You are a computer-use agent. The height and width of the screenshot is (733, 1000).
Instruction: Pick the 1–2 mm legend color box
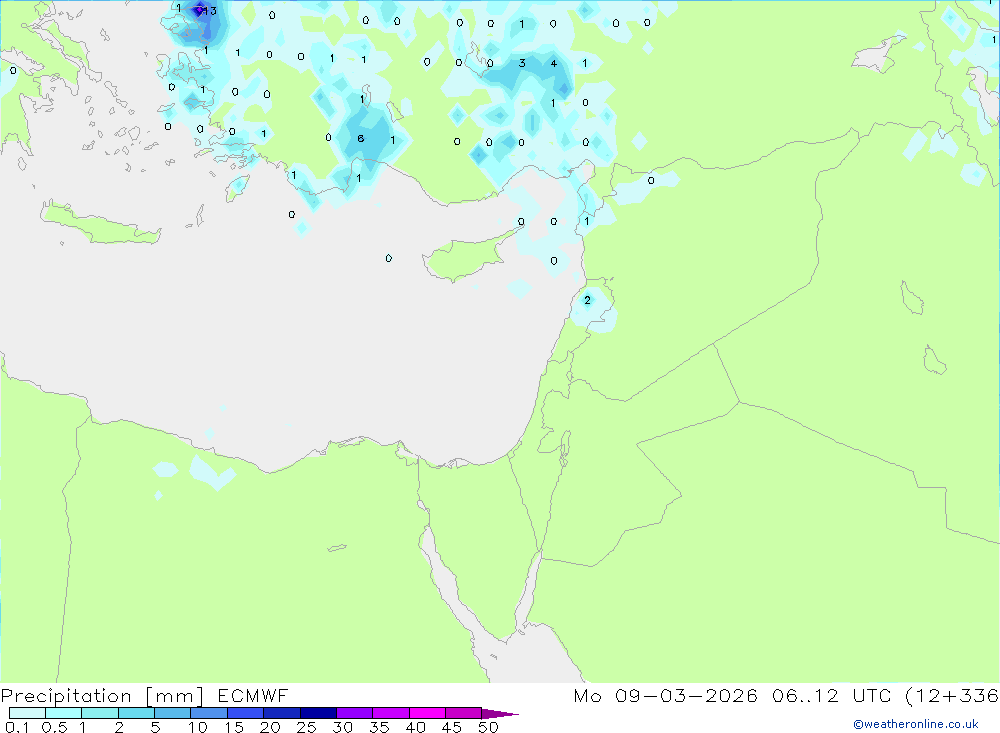pyautogui.click(x=99, y=713)
